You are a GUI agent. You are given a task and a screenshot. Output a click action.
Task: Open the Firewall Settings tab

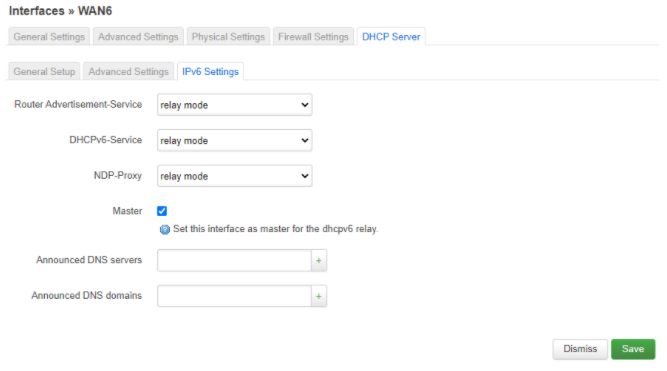pos(314,37)
